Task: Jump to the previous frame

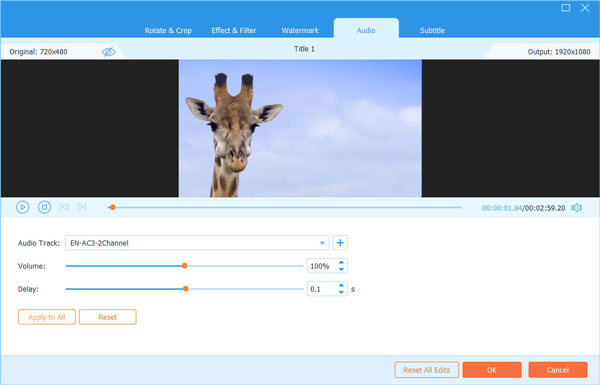Action: (x=64, y=207)
